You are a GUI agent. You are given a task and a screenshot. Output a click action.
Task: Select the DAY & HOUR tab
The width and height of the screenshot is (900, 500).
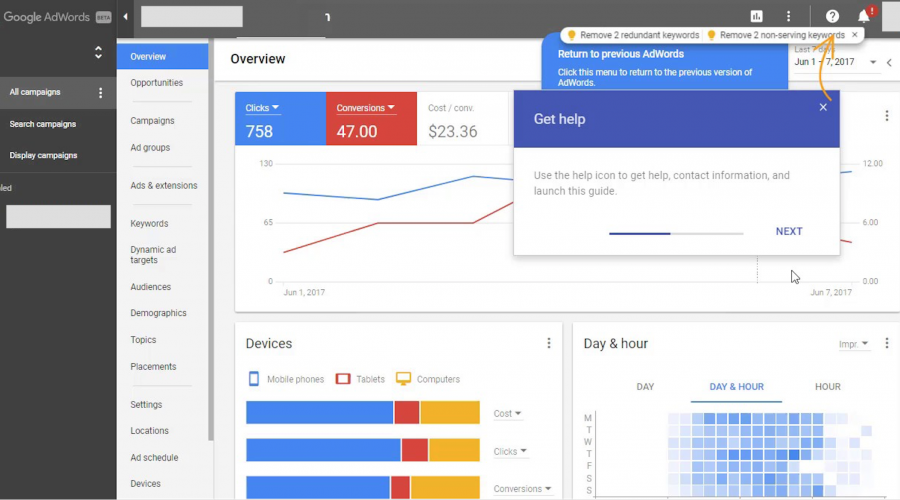point(736,387)
